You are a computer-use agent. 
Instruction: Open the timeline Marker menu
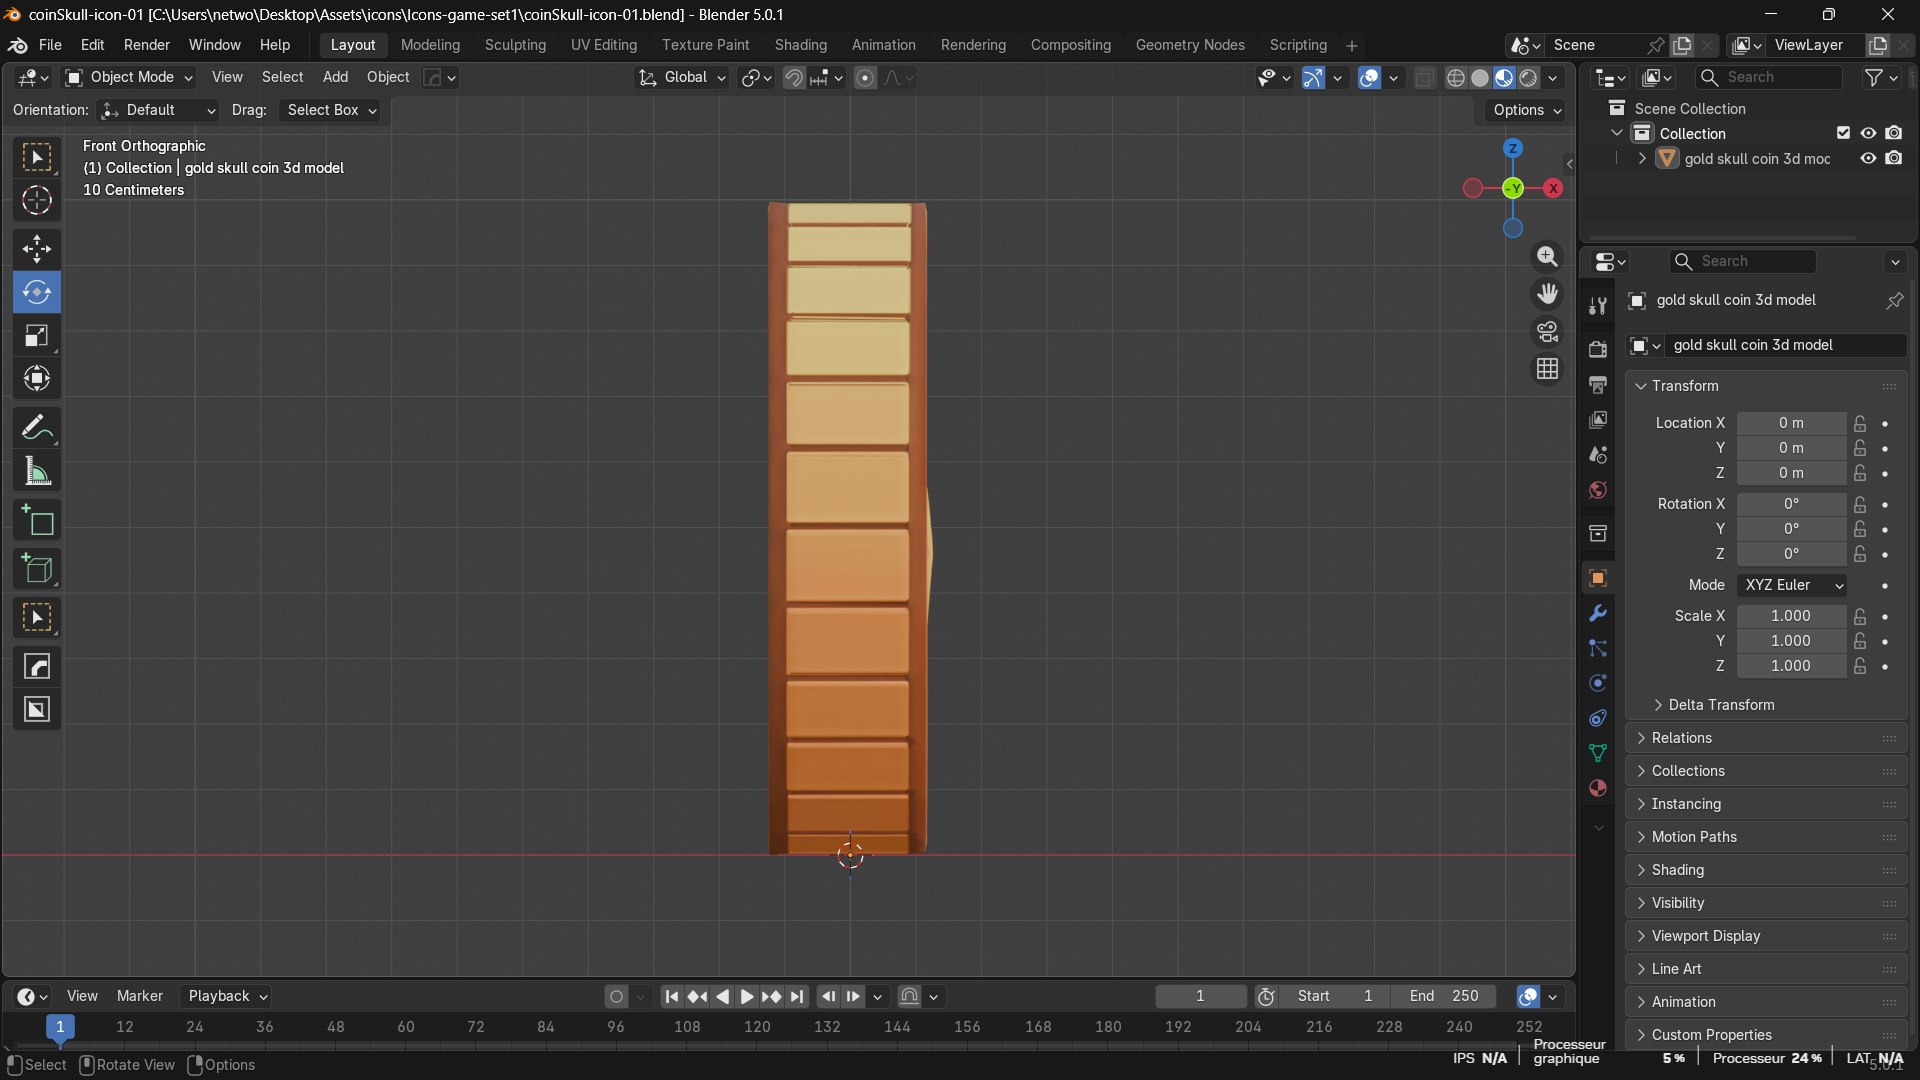(x=139, y=996)
